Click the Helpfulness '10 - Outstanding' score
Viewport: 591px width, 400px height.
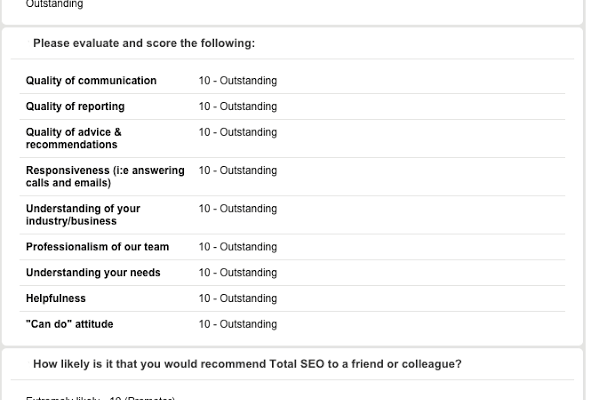click(x=238, y=299)
